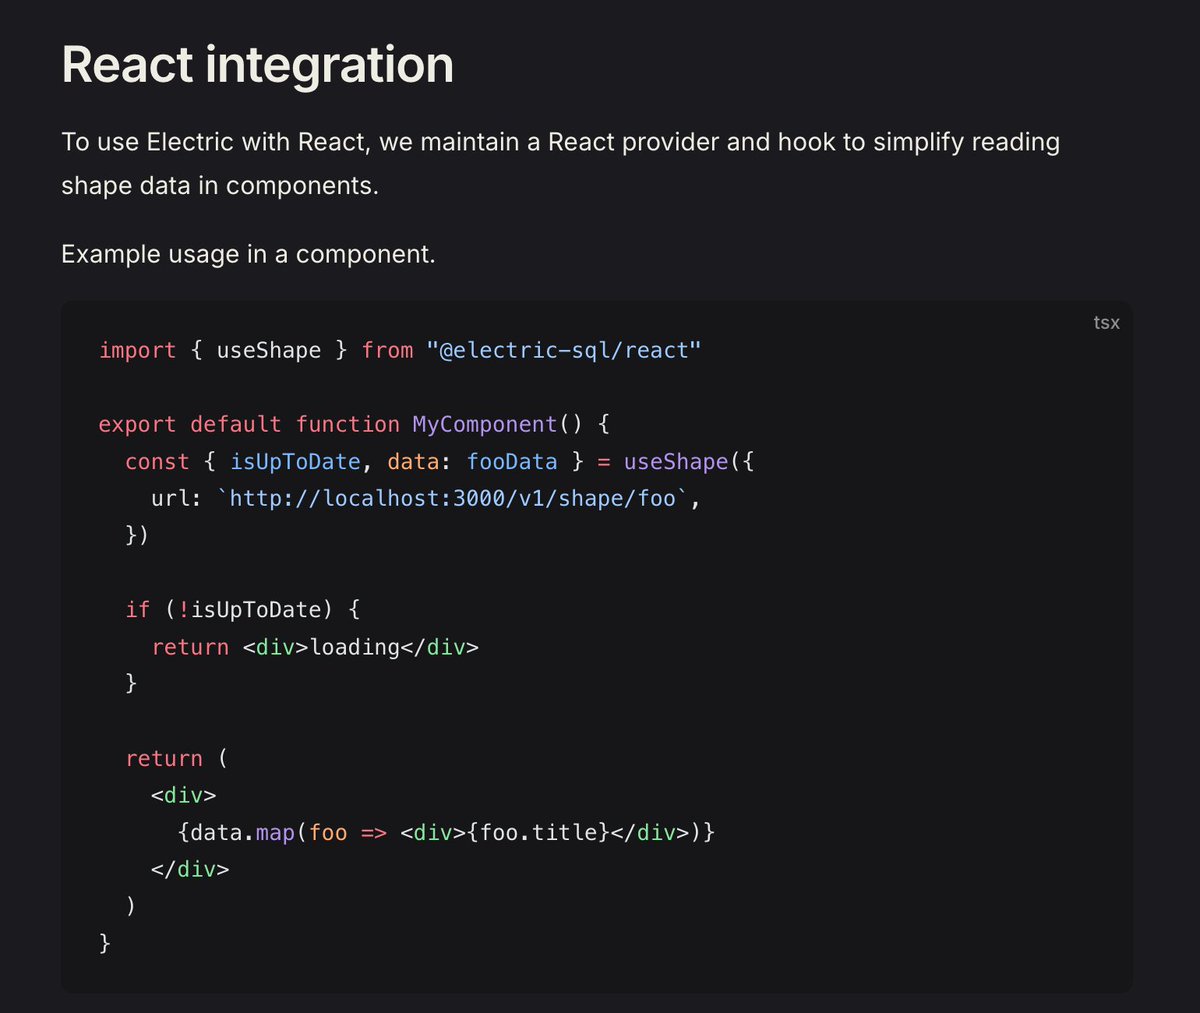Click the "export default function" keywords
1200x1013 pixels.
249,424
